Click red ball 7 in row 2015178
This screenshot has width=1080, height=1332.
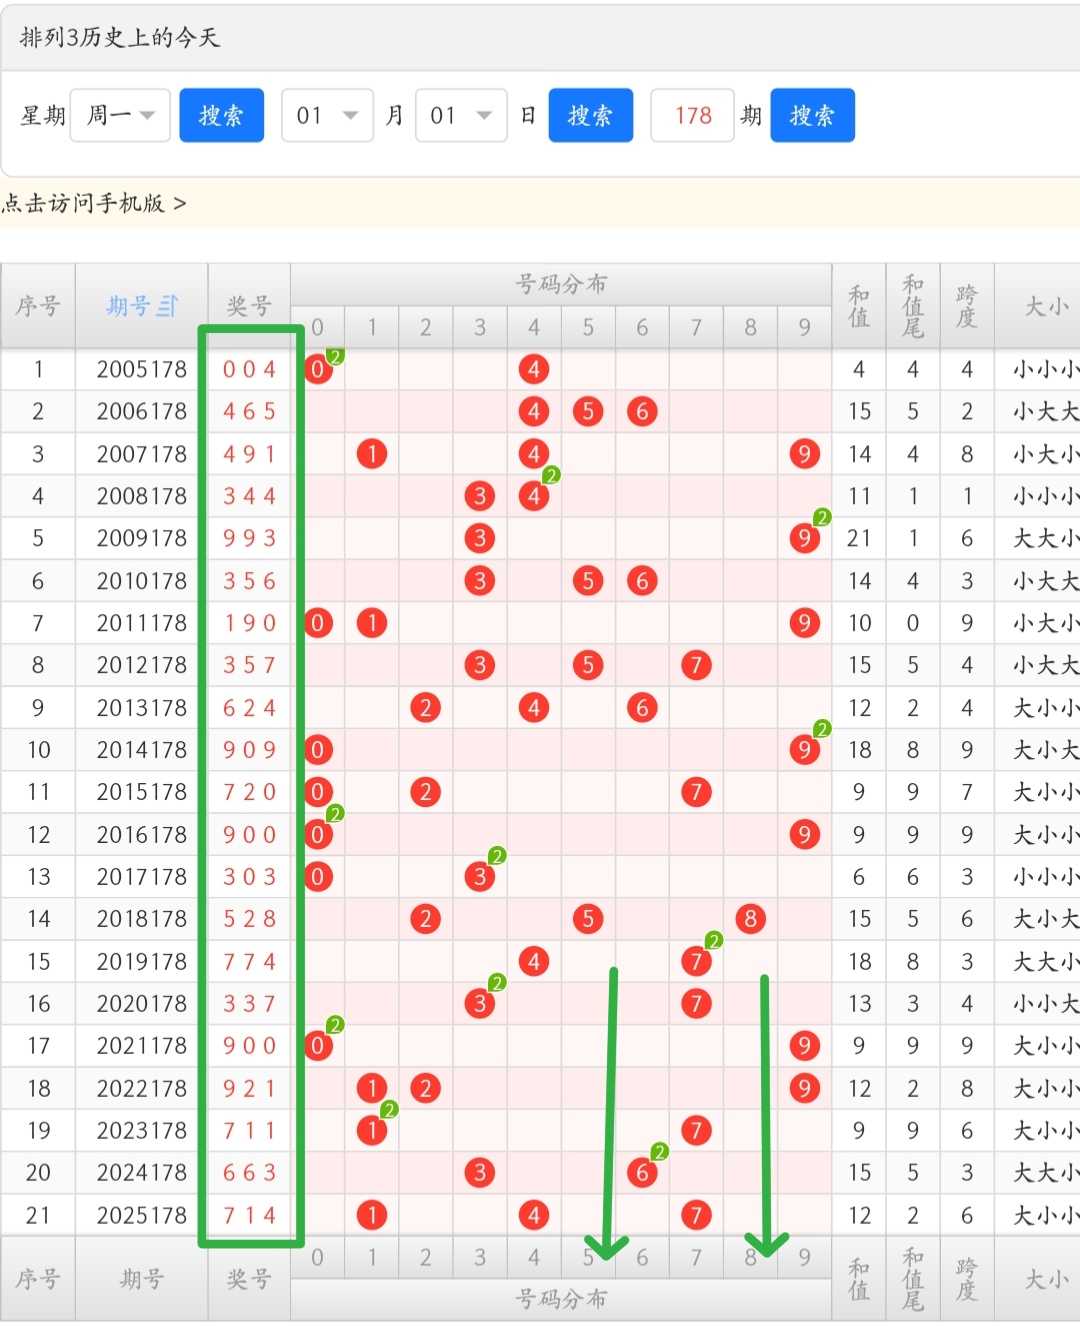[x=696, y=792]
